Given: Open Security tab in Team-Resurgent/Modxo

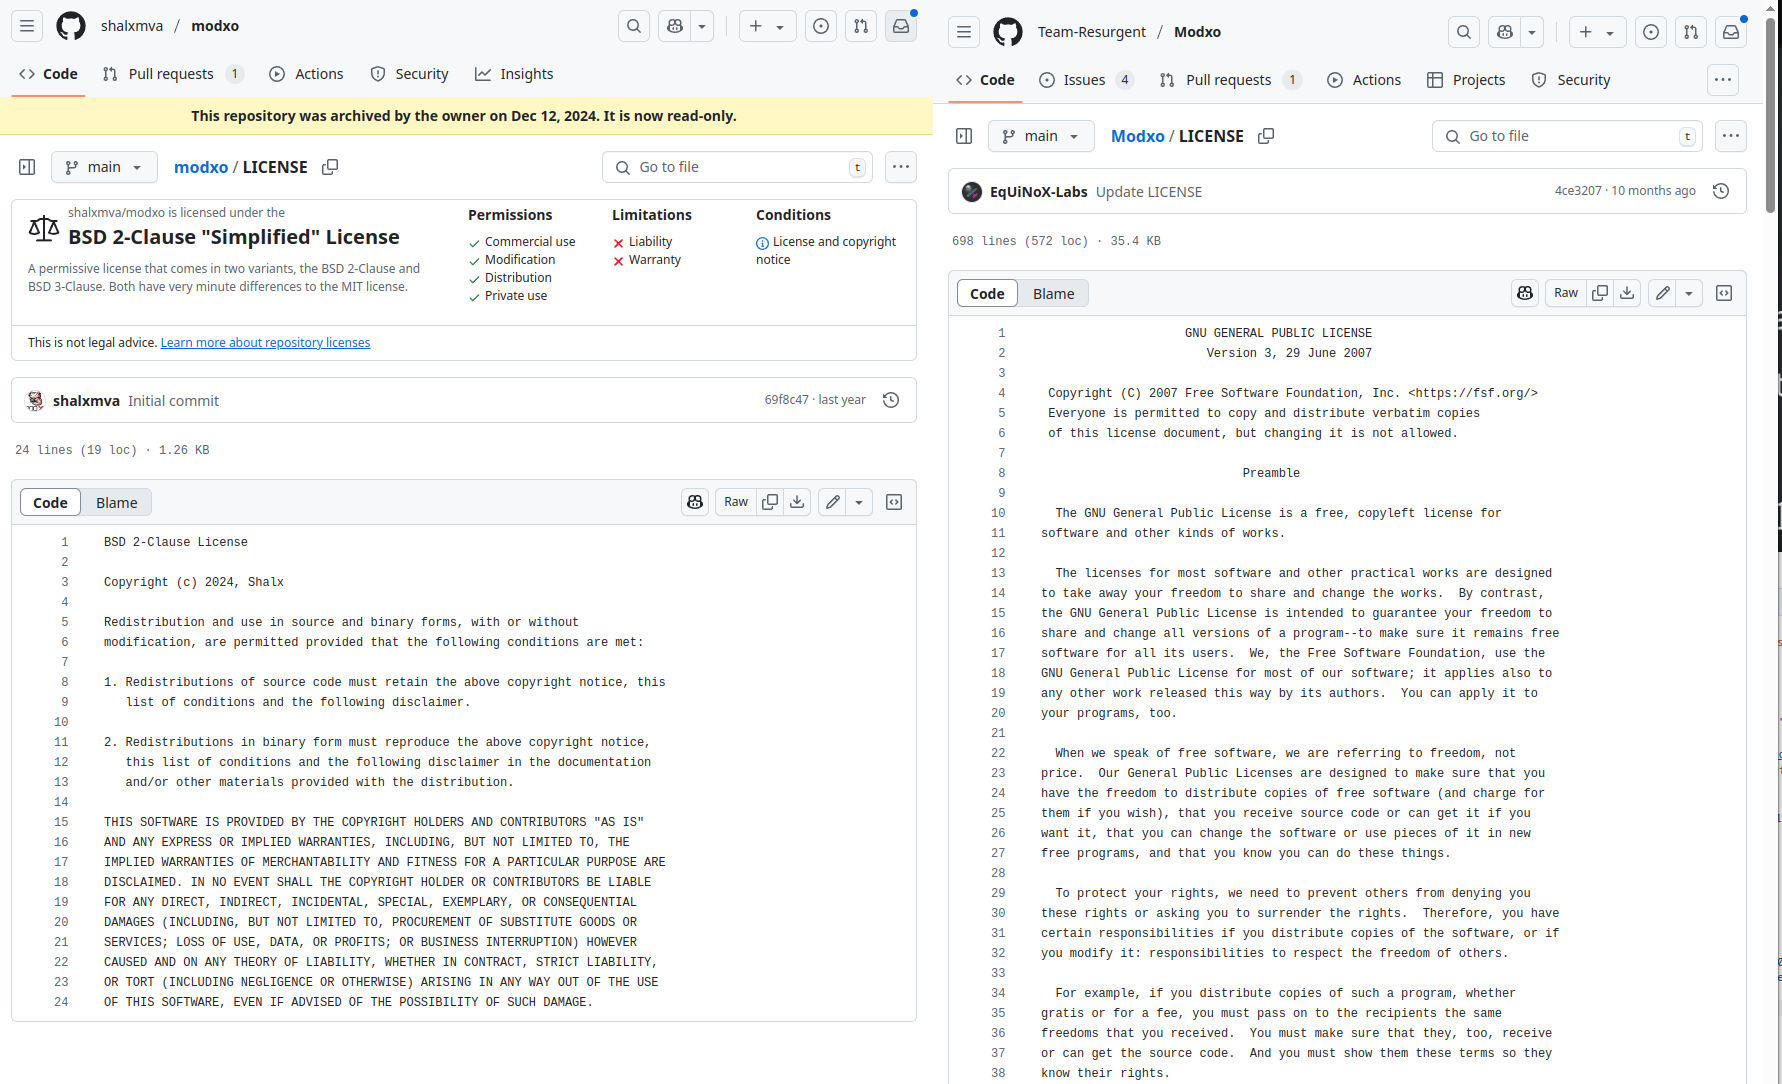Looking at the screenshot, I should 1571,80.
